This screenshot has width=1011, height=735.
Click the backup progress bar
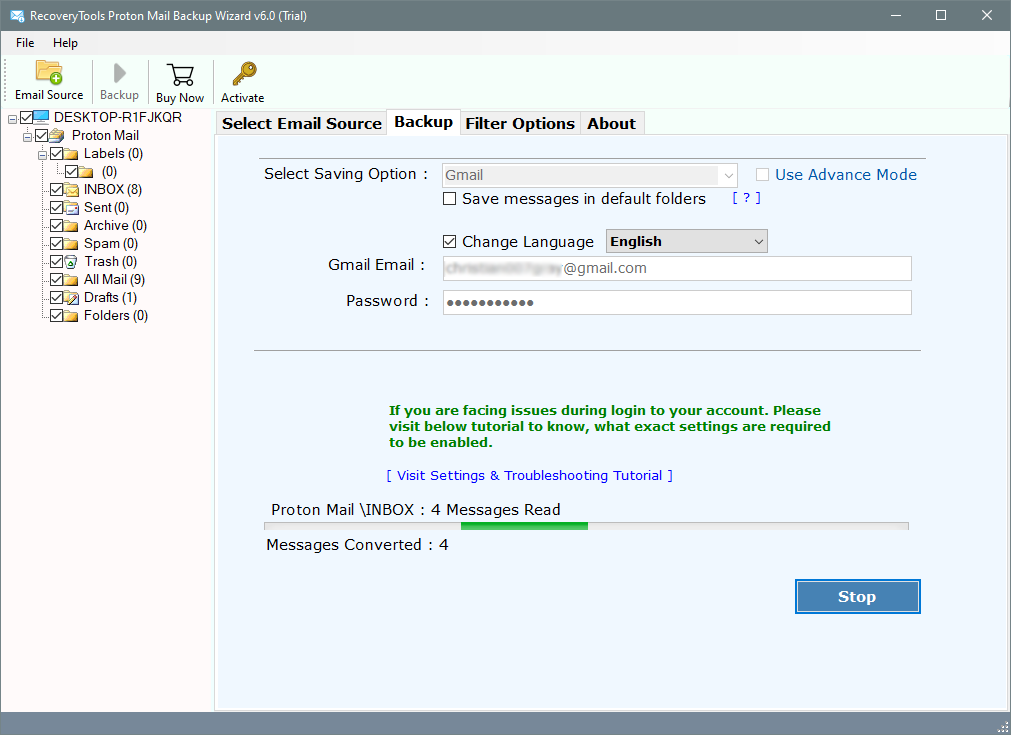tap(586, 526)
